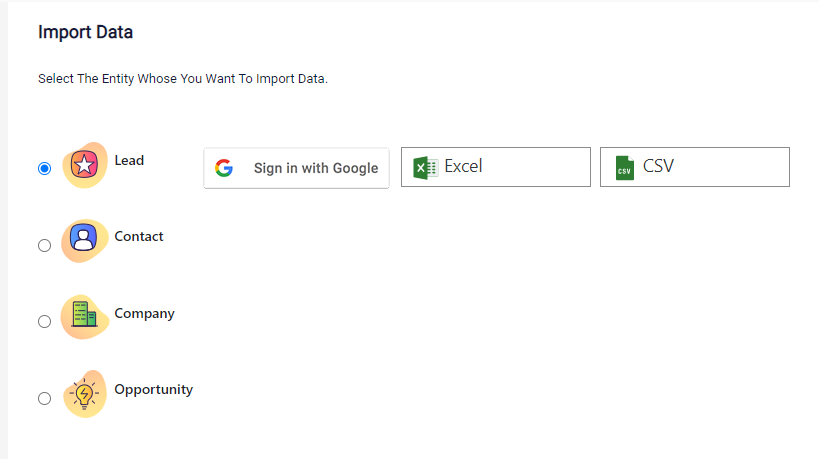This screenshot has height=459, width=819.
Task: Click the Lead star icon
Action: tap(85, 165)
